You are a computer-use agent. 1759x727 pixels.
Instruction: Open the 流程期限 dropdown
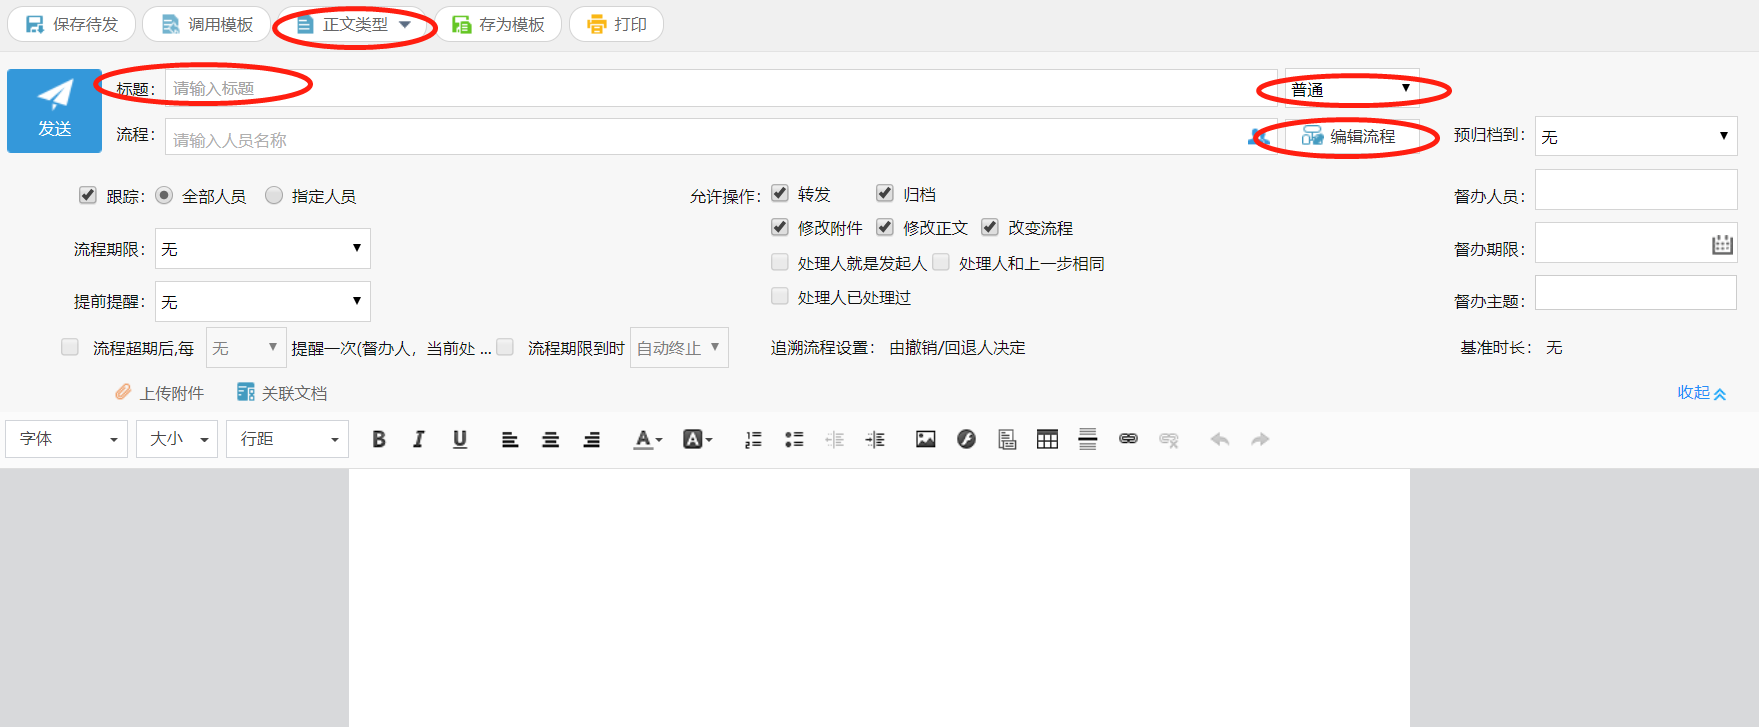[x=262, y=248]
